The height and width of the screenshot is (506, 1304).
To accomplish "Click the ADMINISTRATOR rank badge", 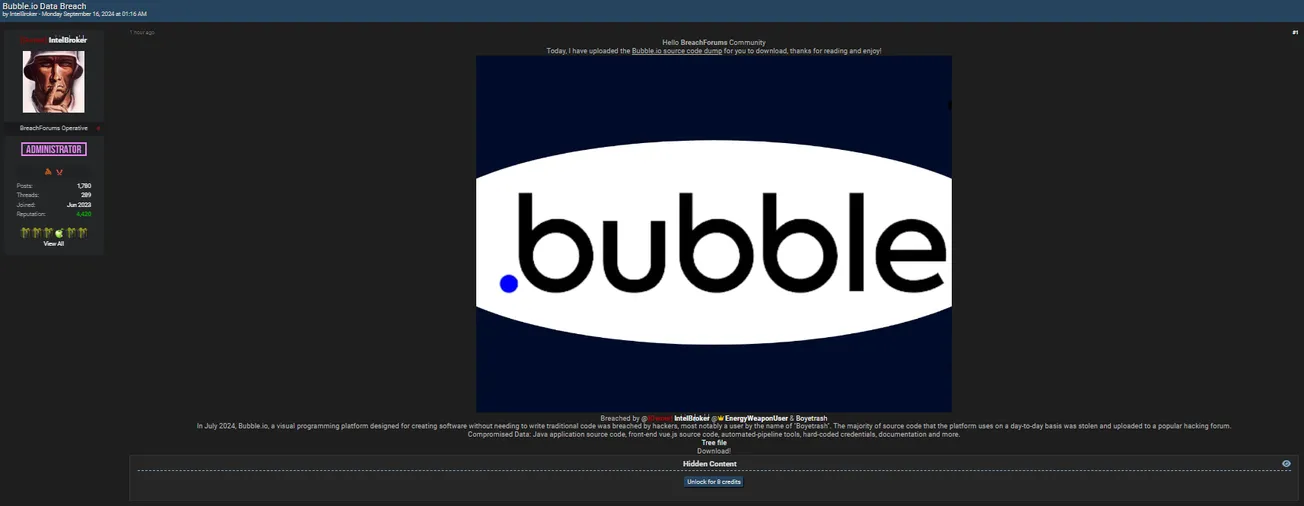I will click(54, 149).
